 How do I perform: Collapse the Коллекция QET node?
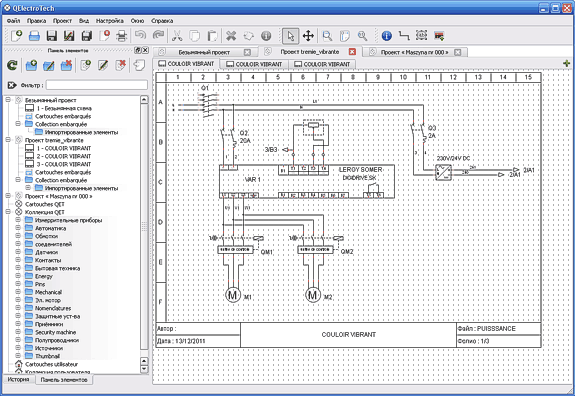point(8,212)
